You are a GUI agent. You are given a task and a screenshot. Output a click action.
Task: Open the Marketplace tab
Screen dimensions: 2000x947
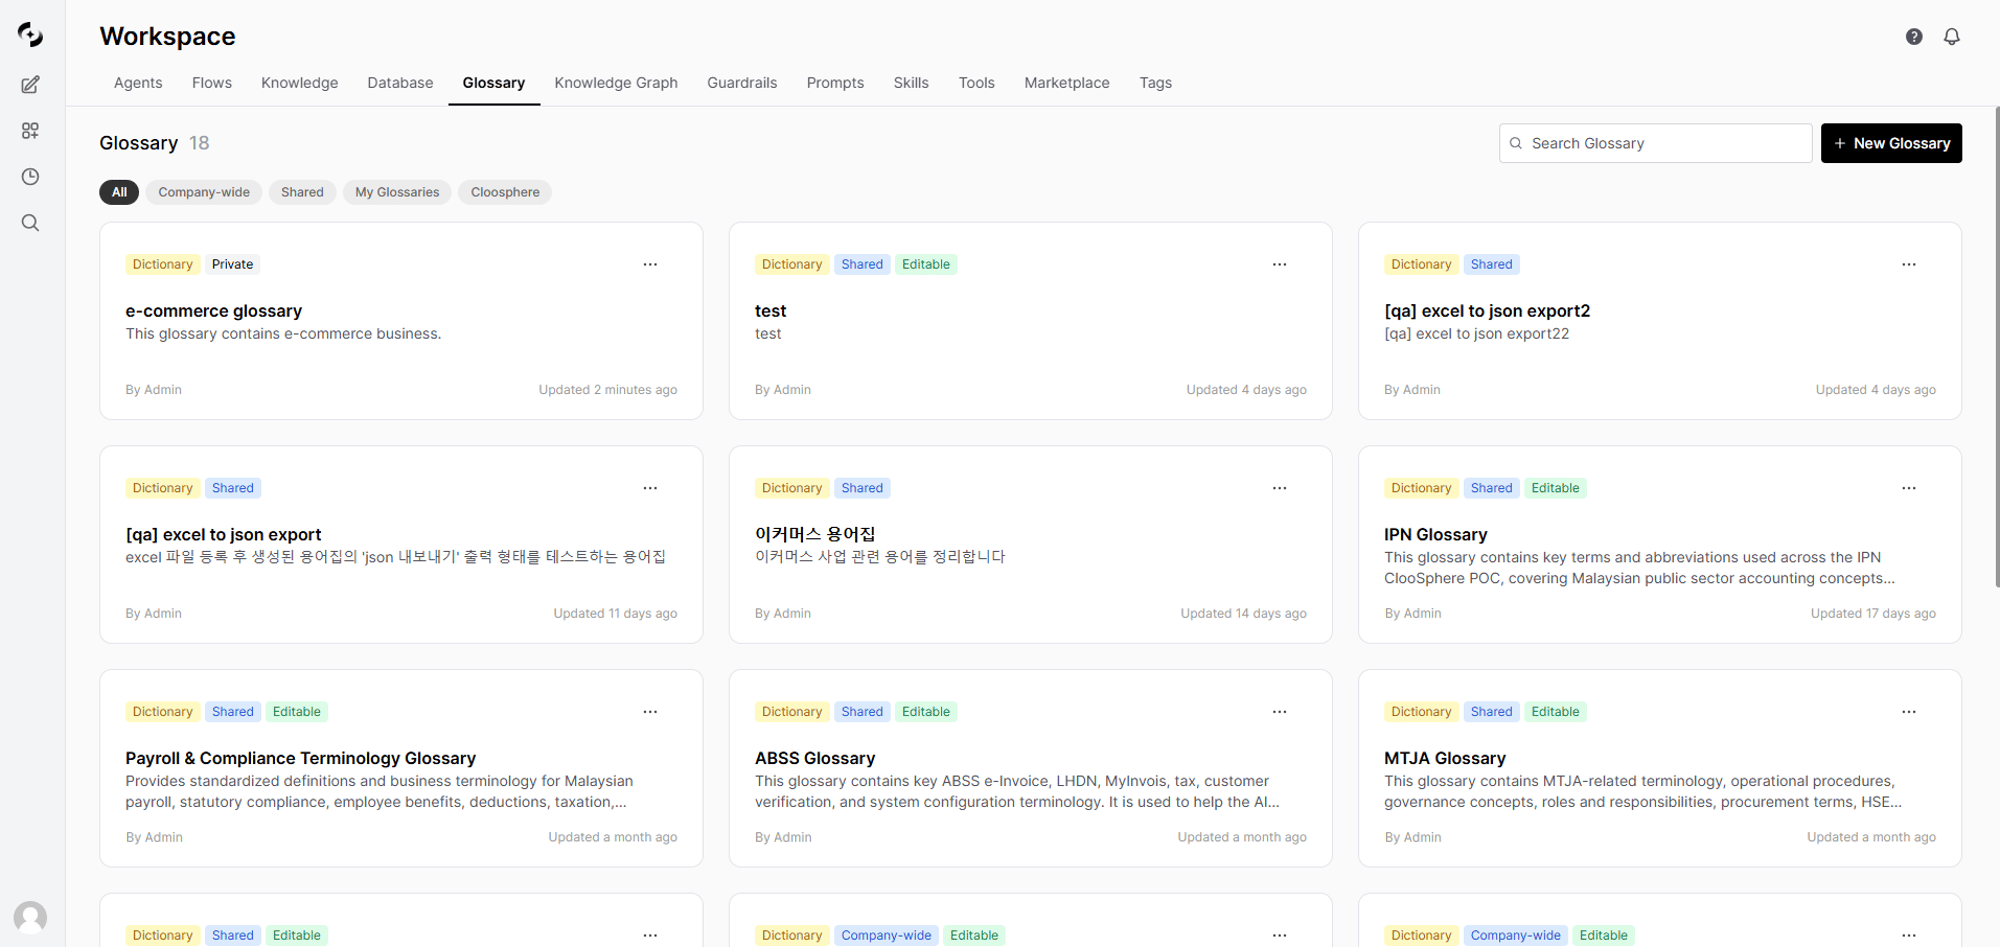pos(1067,83)
